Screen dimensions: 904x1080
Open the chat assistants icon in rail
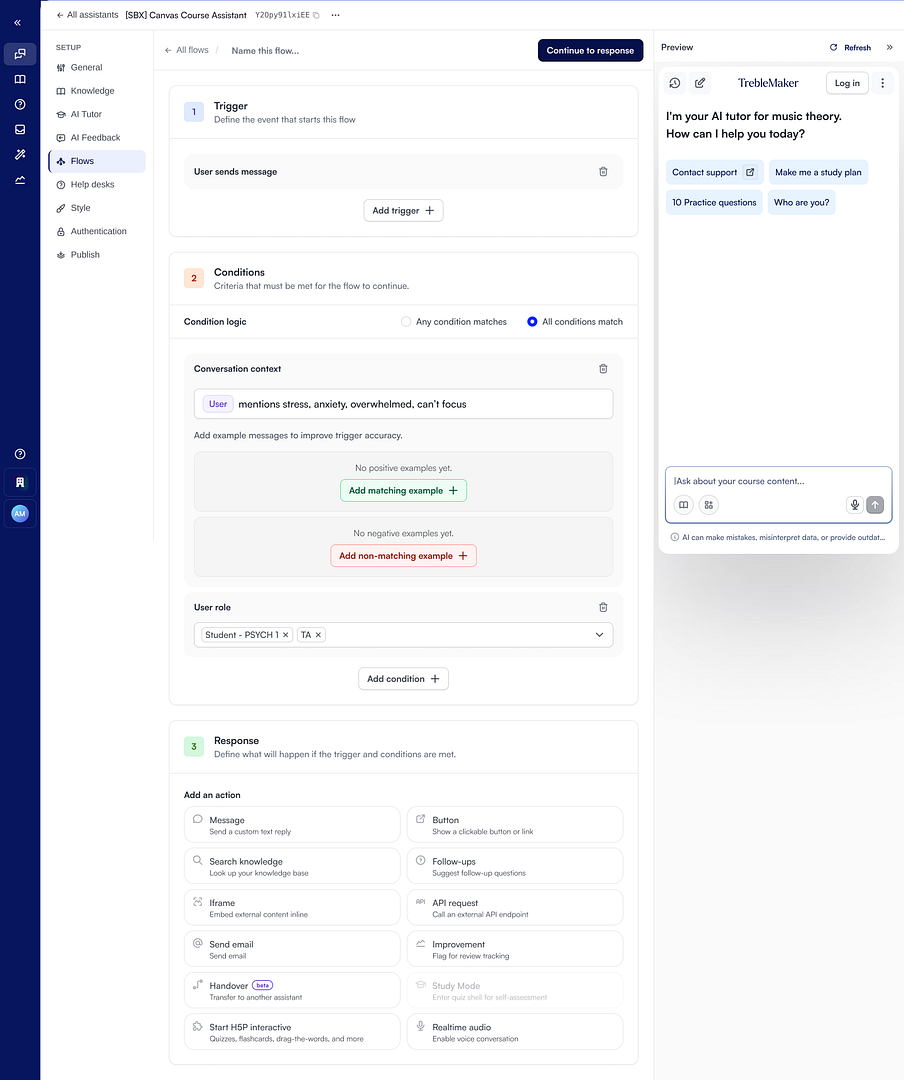point(20,54)
